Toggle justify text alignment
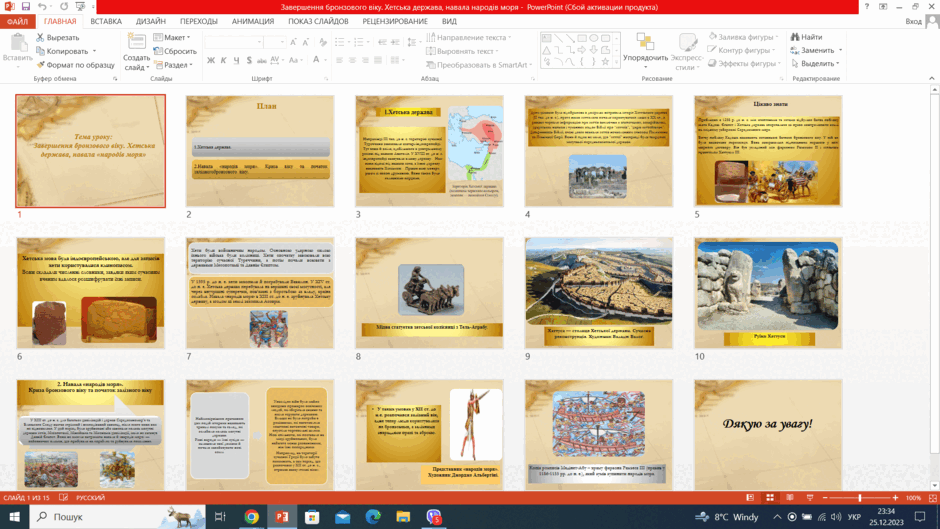The image size is (940, 529). 378,60
